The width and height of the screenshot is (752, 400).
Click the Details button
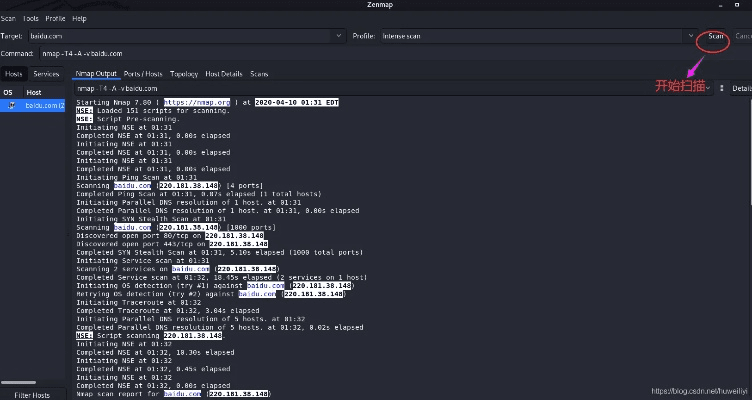click(x=741, y=88)
